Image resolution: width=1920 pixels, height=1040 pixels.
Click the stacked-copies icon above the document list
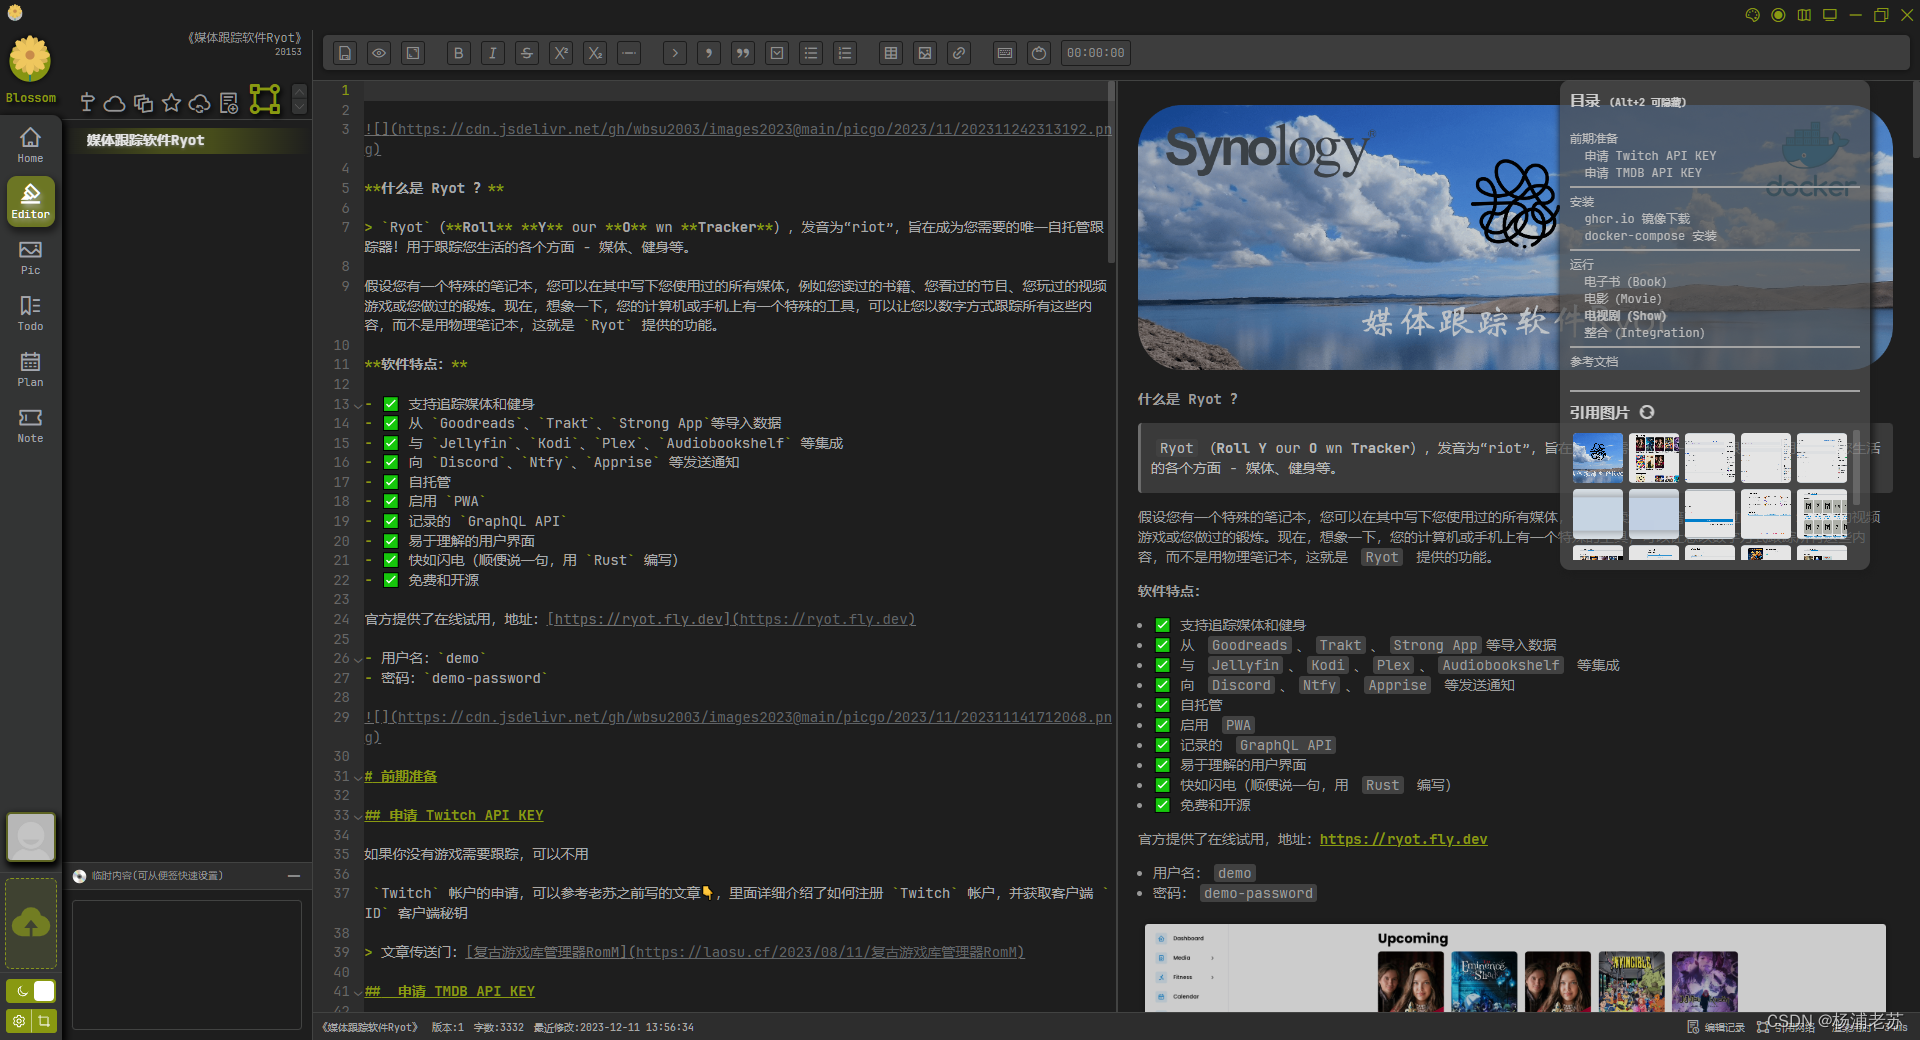[x=143, y=103]
